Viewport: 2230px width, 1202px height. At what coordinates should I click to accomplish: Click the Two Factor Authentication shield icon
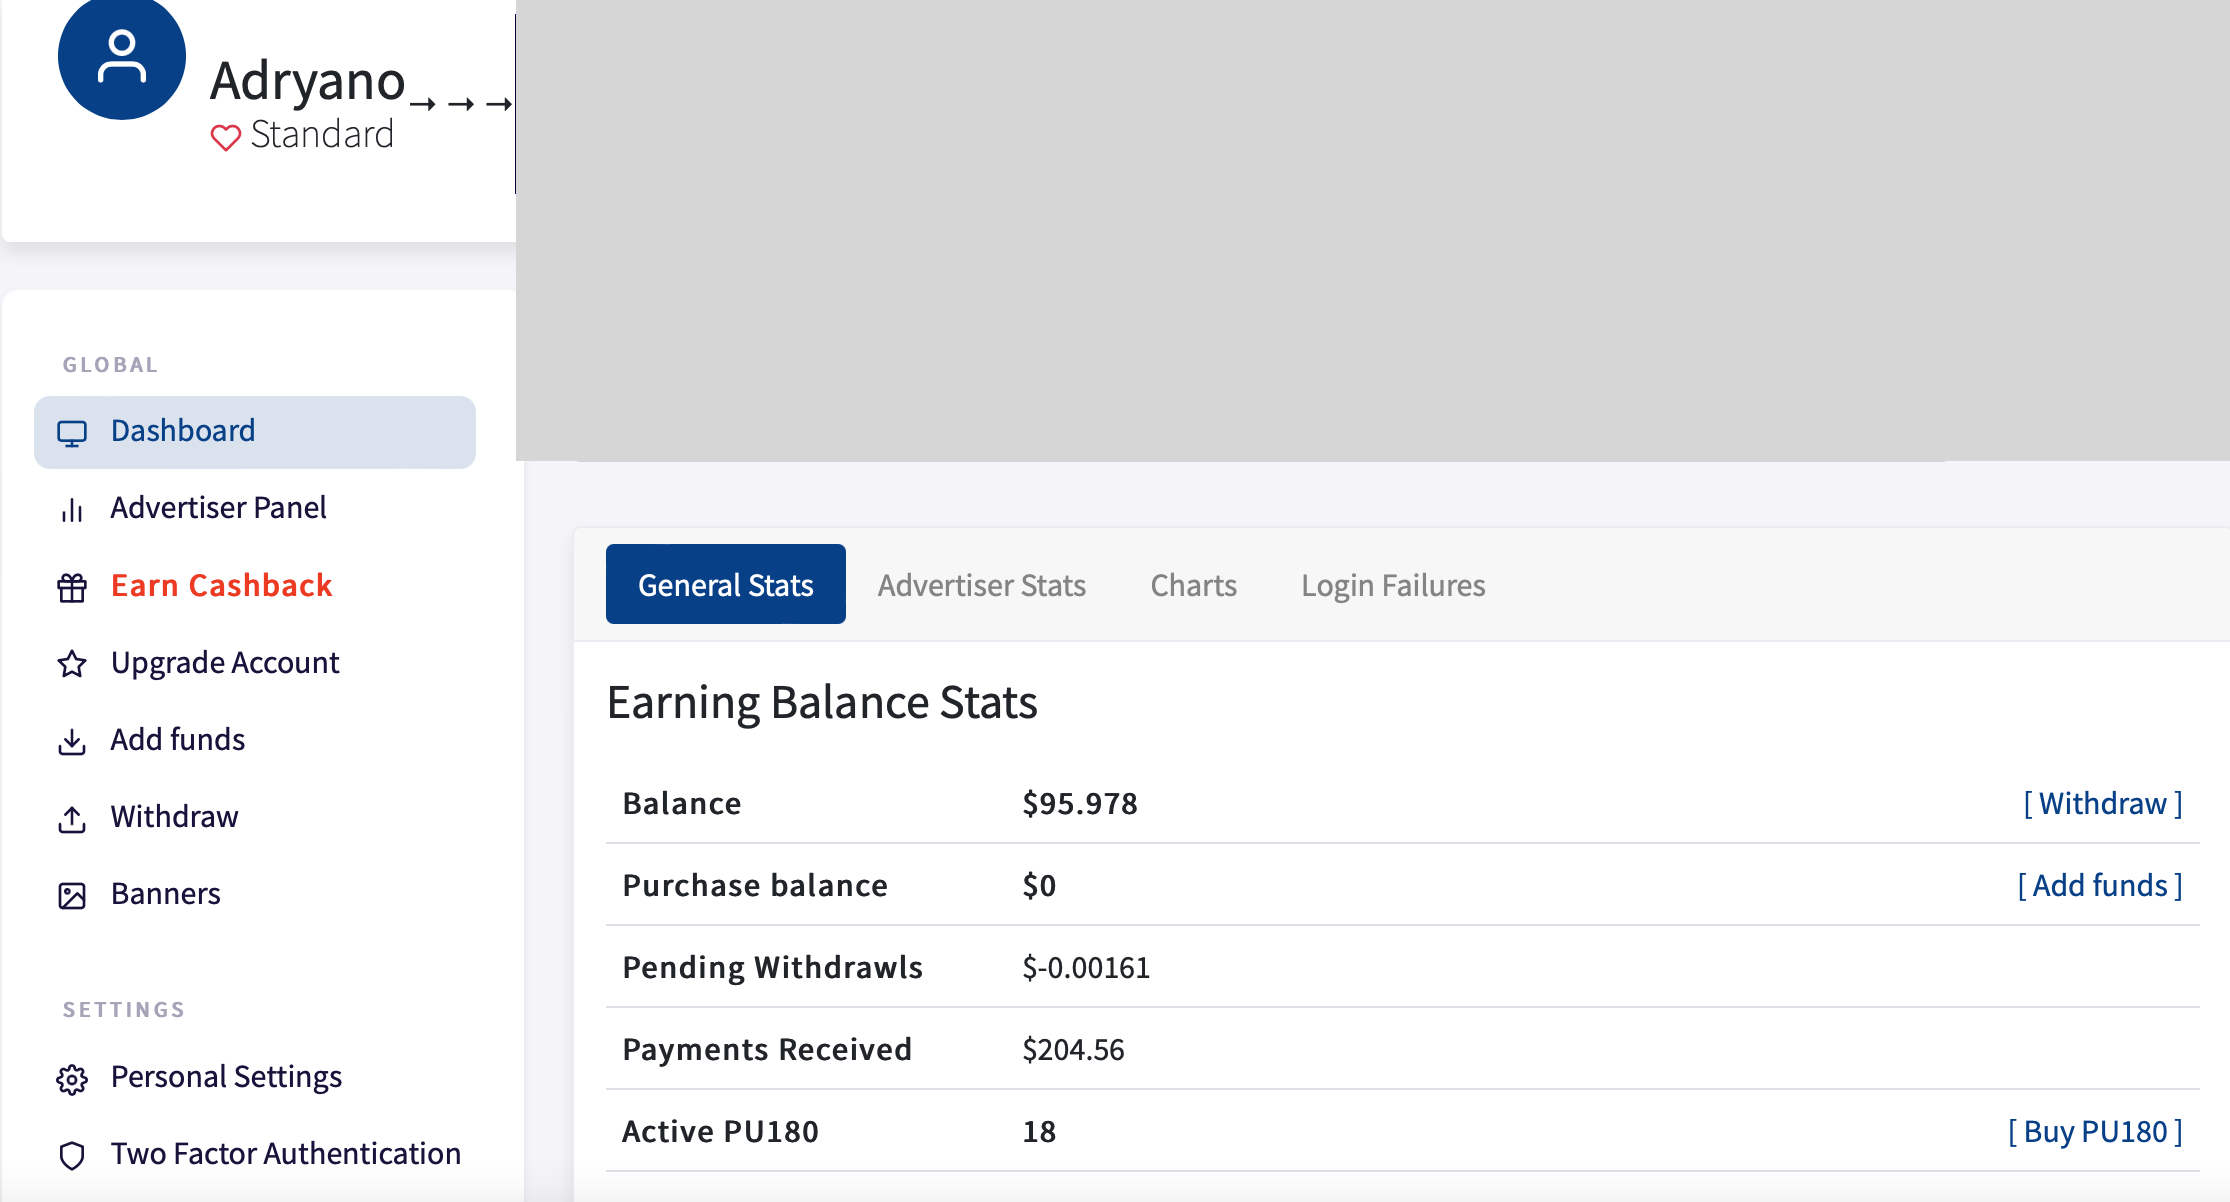click(x=72, y=1155)
